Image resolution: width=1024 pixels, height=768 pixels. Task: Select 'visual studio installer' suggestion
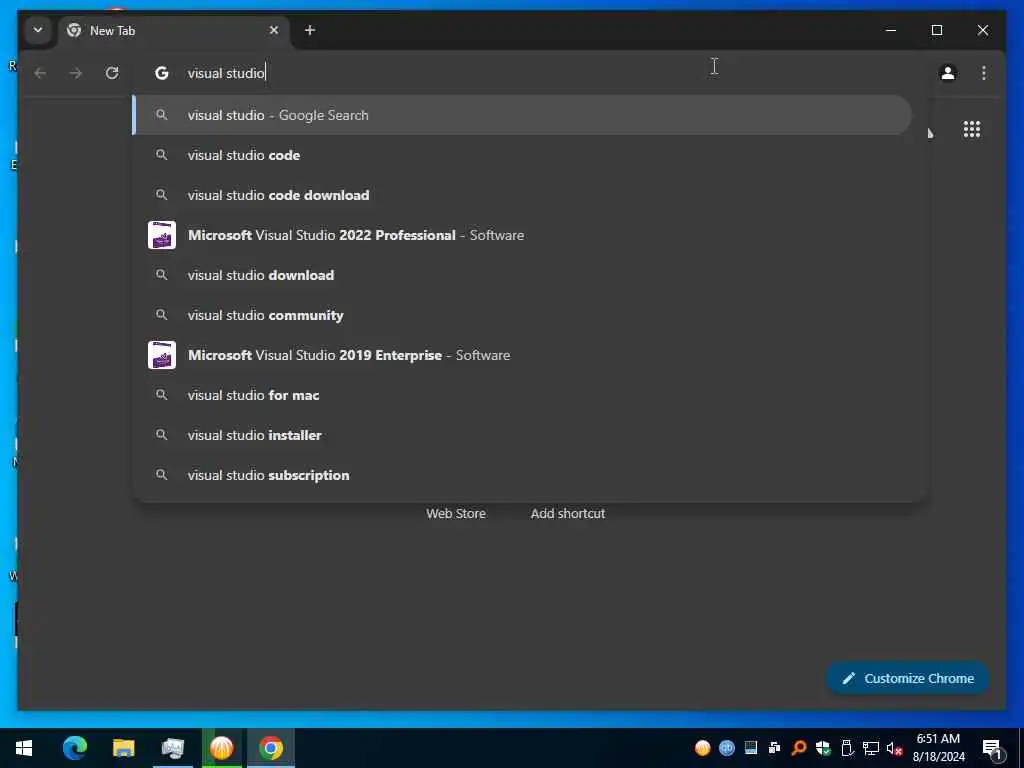(x=522, y=435)
